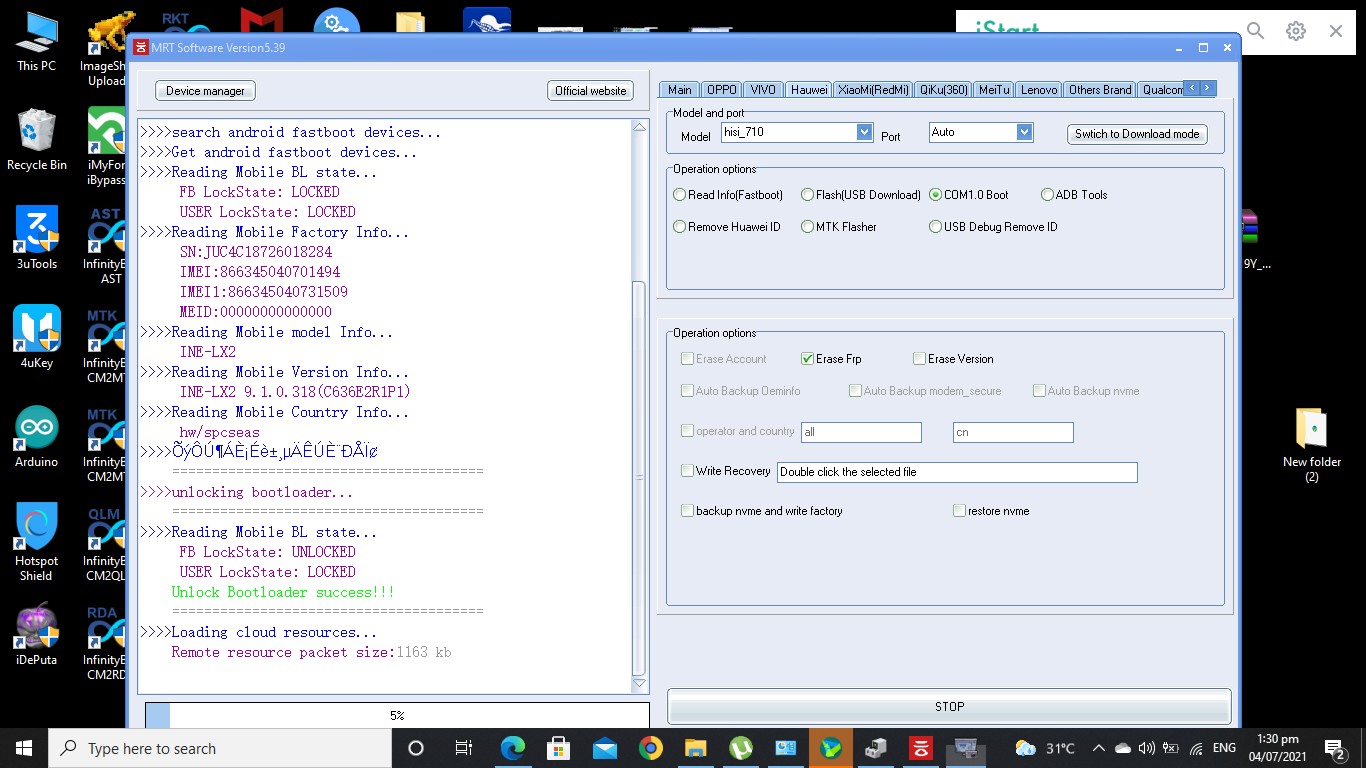
Task: Show hidden system tray icons
Action: point(1098,748)
